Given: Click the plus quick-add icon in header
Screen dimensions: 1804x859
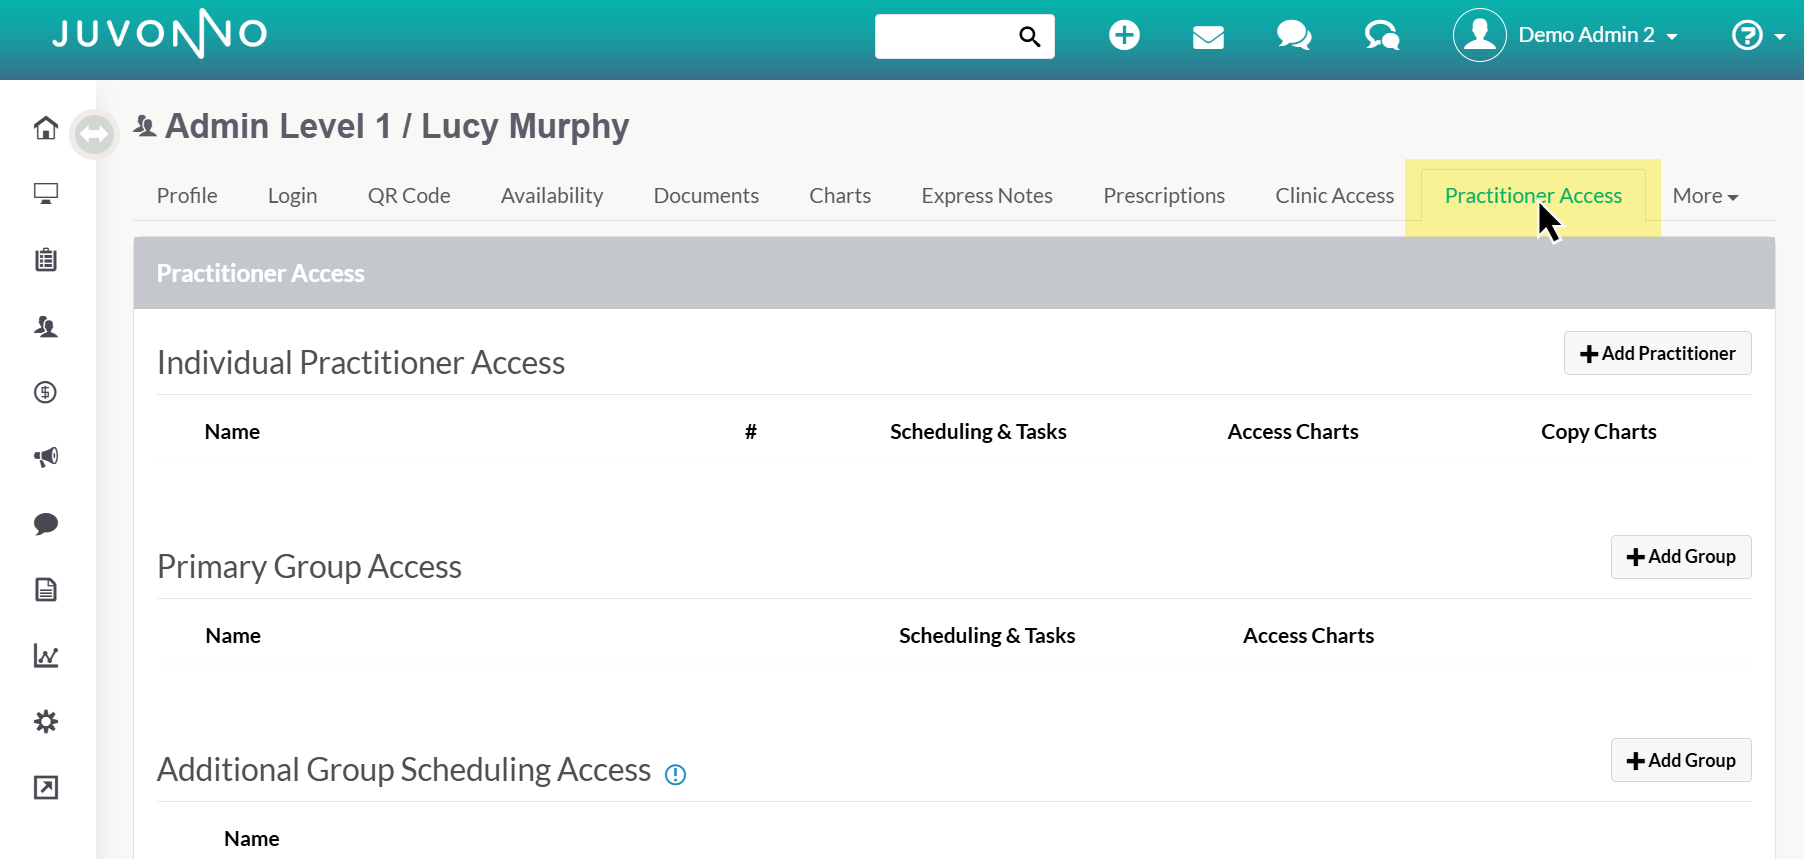Looking at the screenshot, I should [x=1124, y=35].
